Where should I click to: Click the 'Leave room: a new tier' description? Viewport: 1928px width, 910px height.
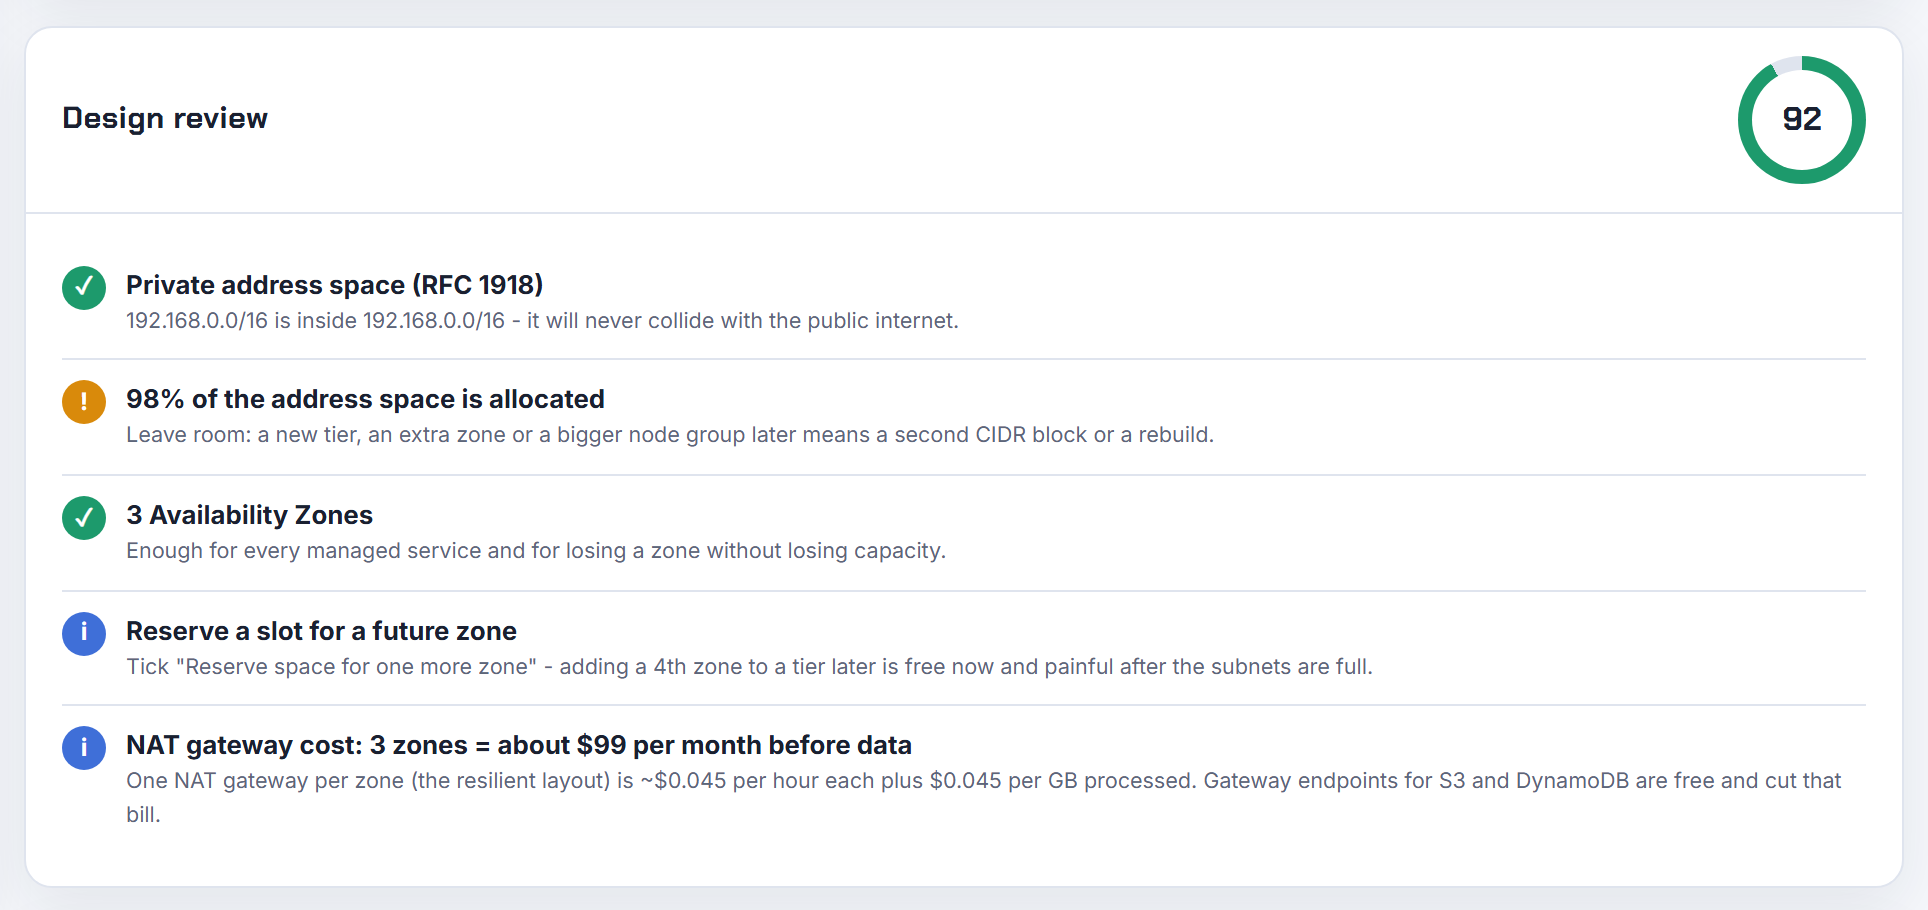pos(670,435)
